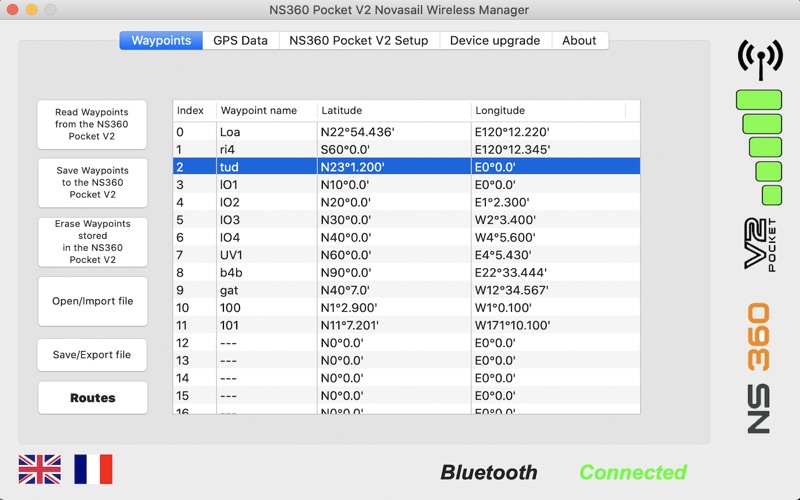
Task: Click longitude W2°3.400'
Action: point(505,220)
